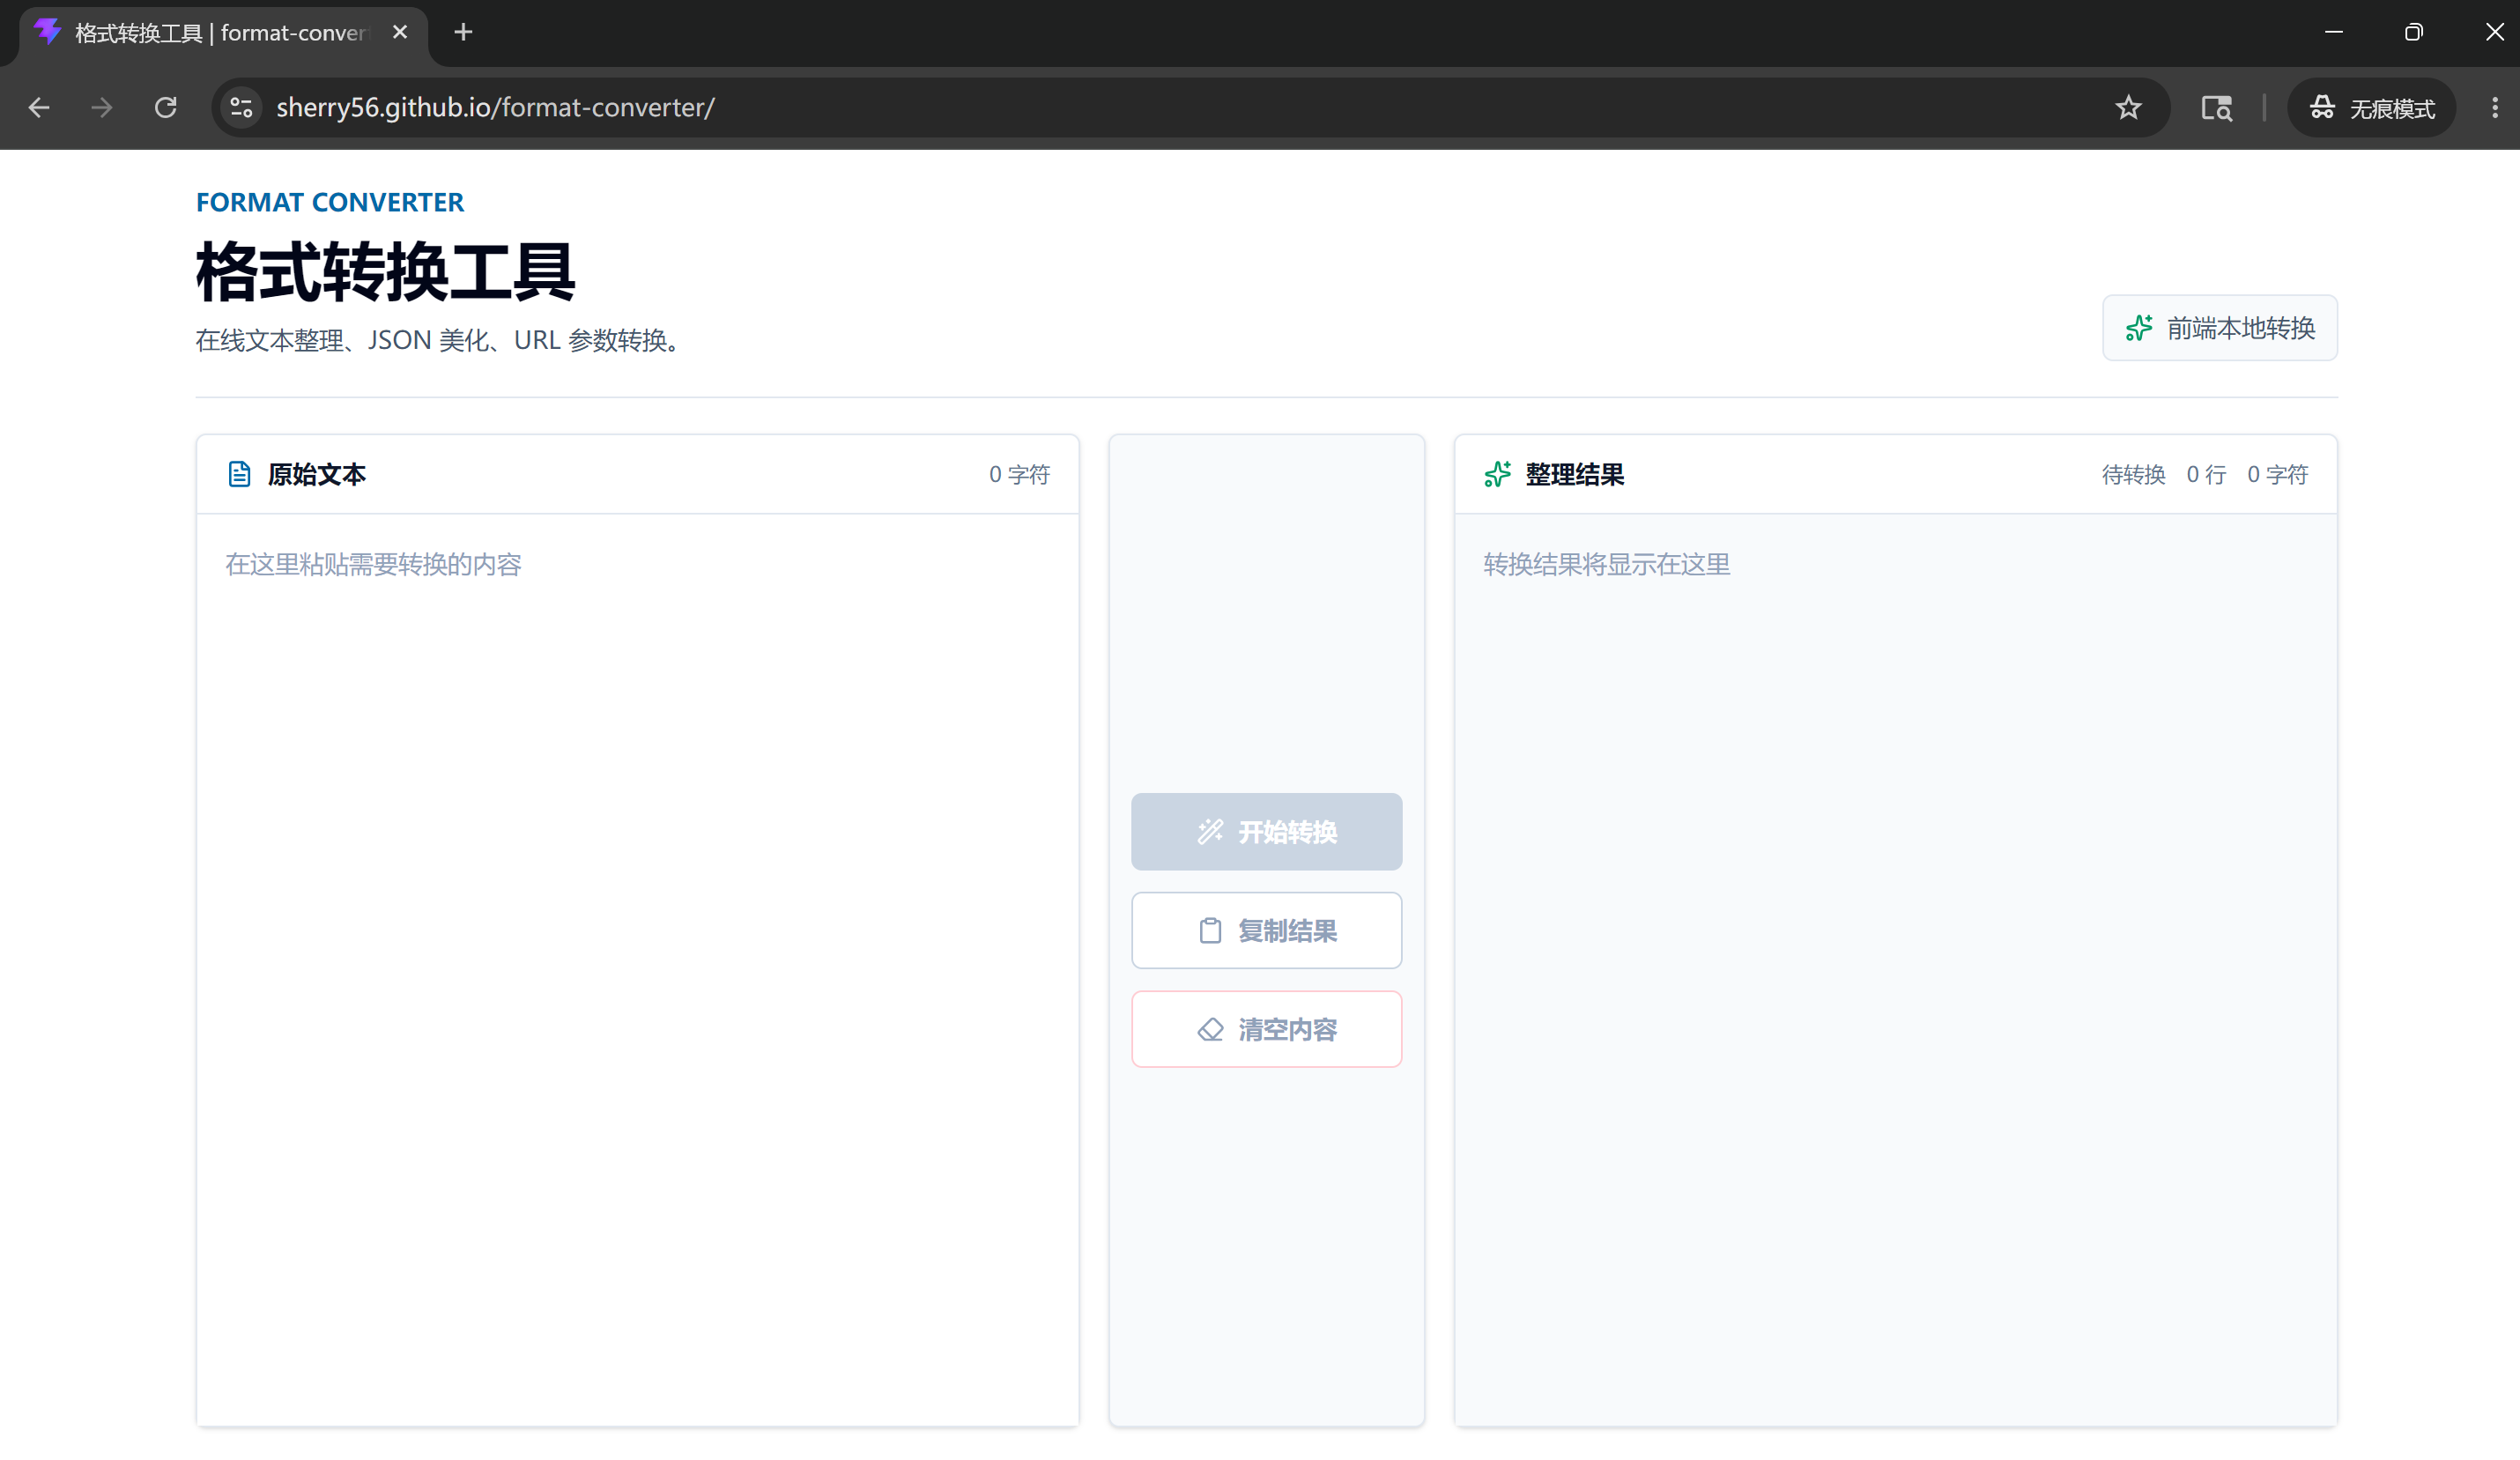The image size is (2520, 1460).
Task: Click the 0 行 line count
Action: point(2206,474)
